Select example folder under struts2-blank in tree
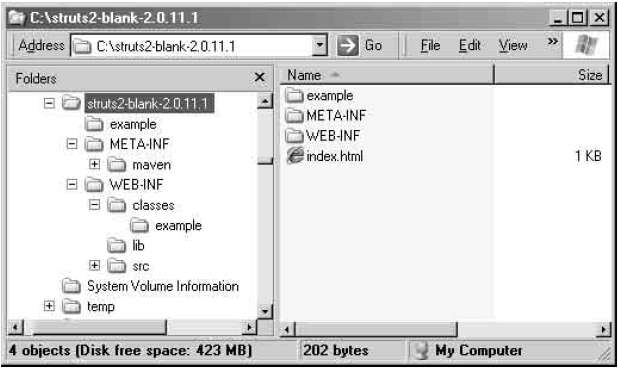The image size is (618, 368). click(x=133, y=125)
